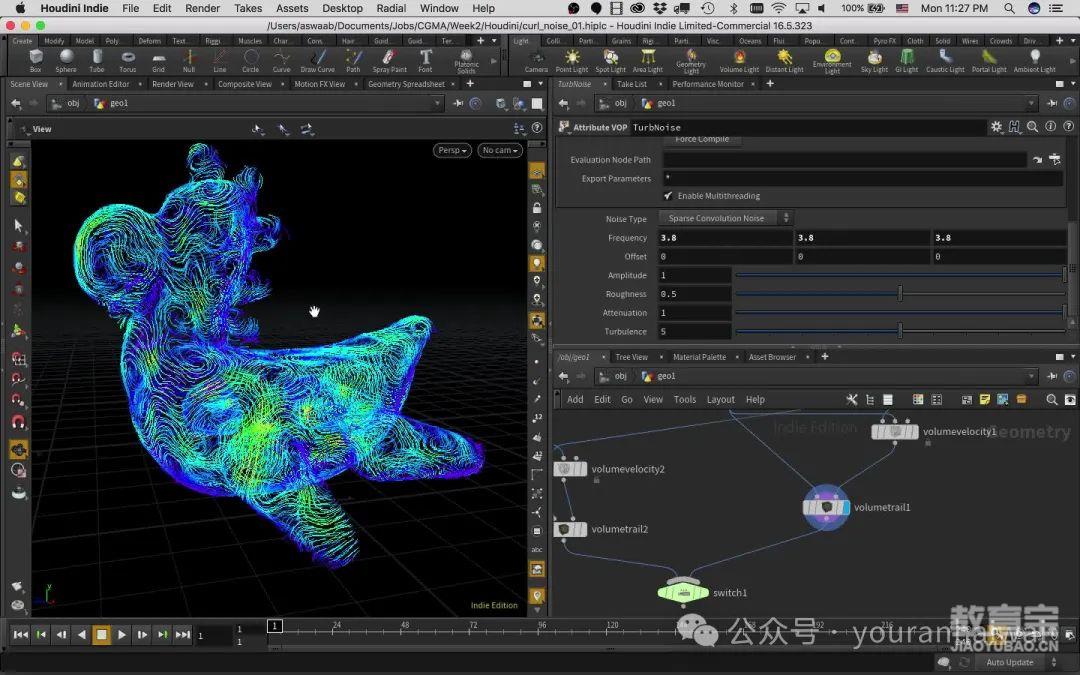Select the Box tool on the Create shelf
The image size is (1080, 675).
[36, 60]
